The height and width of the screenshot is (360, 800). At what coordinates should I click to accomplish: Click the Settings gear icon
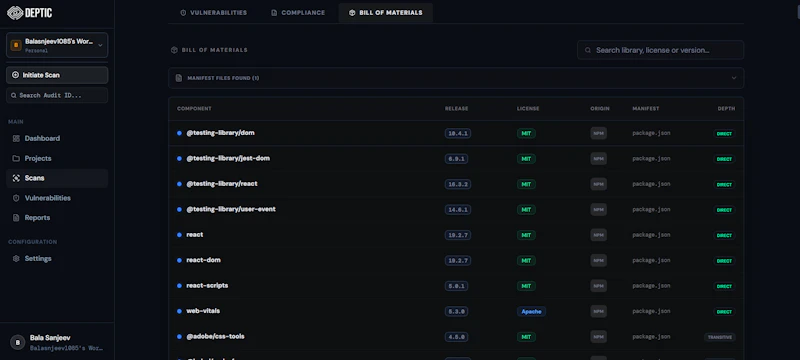click(16, 259)
